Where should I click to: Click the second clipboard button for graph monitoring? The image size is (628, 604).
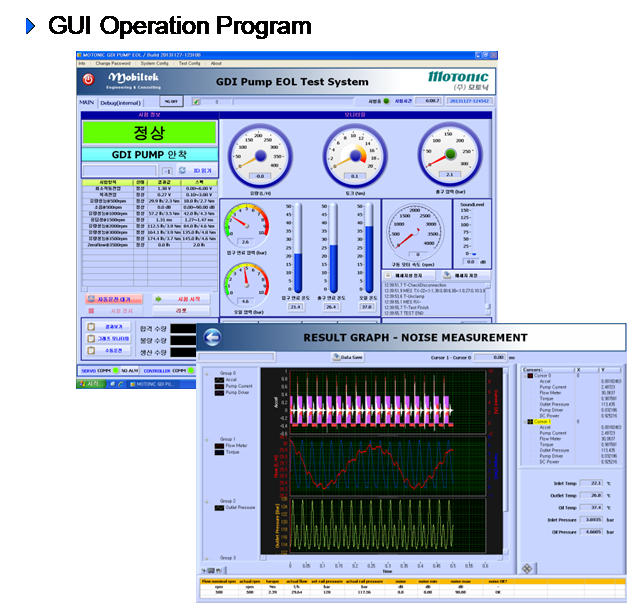pyautogui.click(x=108, y=339)
